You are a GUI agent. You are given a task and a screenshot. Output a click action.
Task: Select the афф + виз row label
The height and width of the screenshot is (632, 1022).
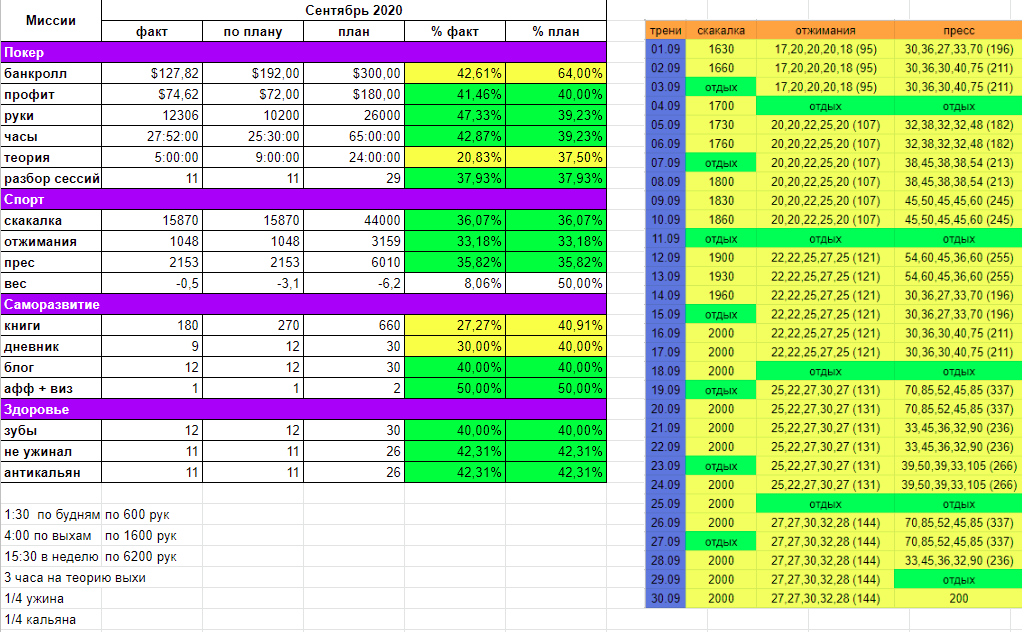pos(51,388)
